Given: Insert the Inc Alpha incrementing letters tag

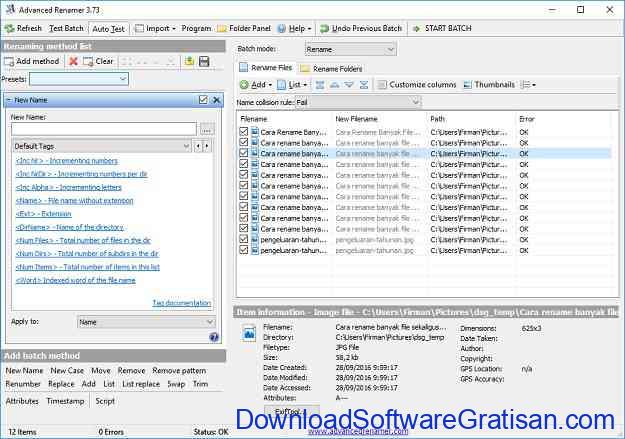Looking at the screenshot, I should pos(69,187).
